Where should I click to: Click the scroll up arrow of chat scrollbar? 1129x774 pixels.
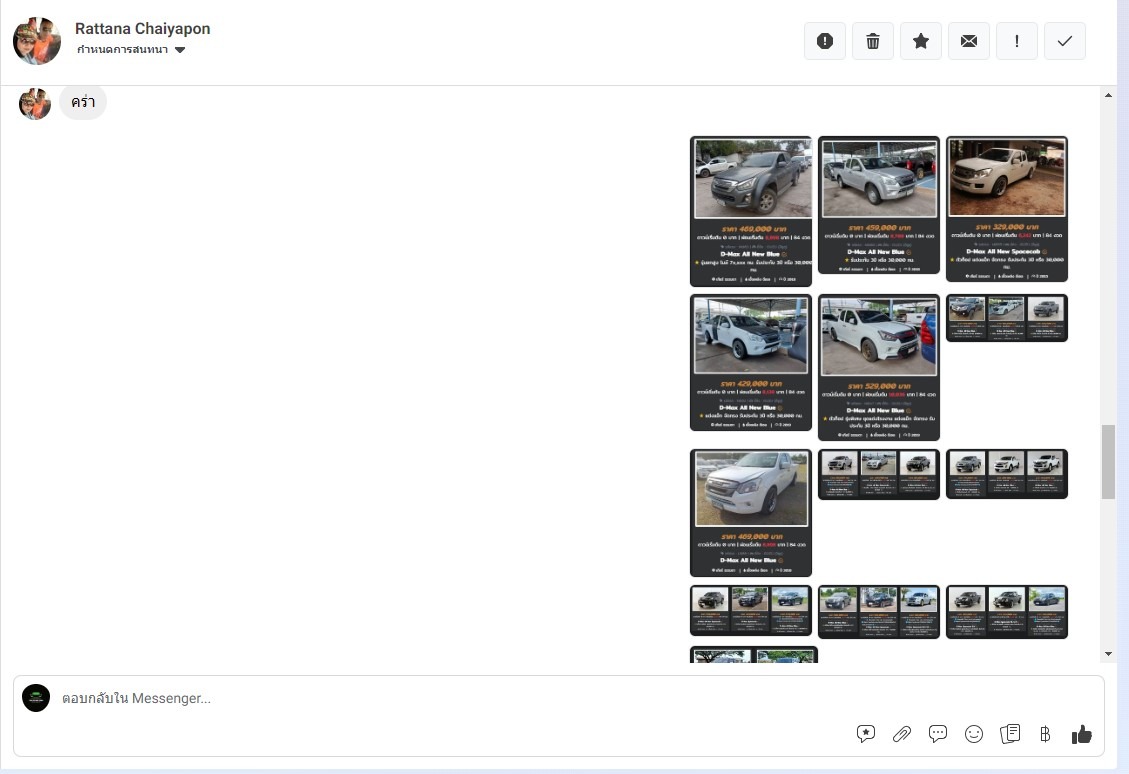coord(1108,95)
